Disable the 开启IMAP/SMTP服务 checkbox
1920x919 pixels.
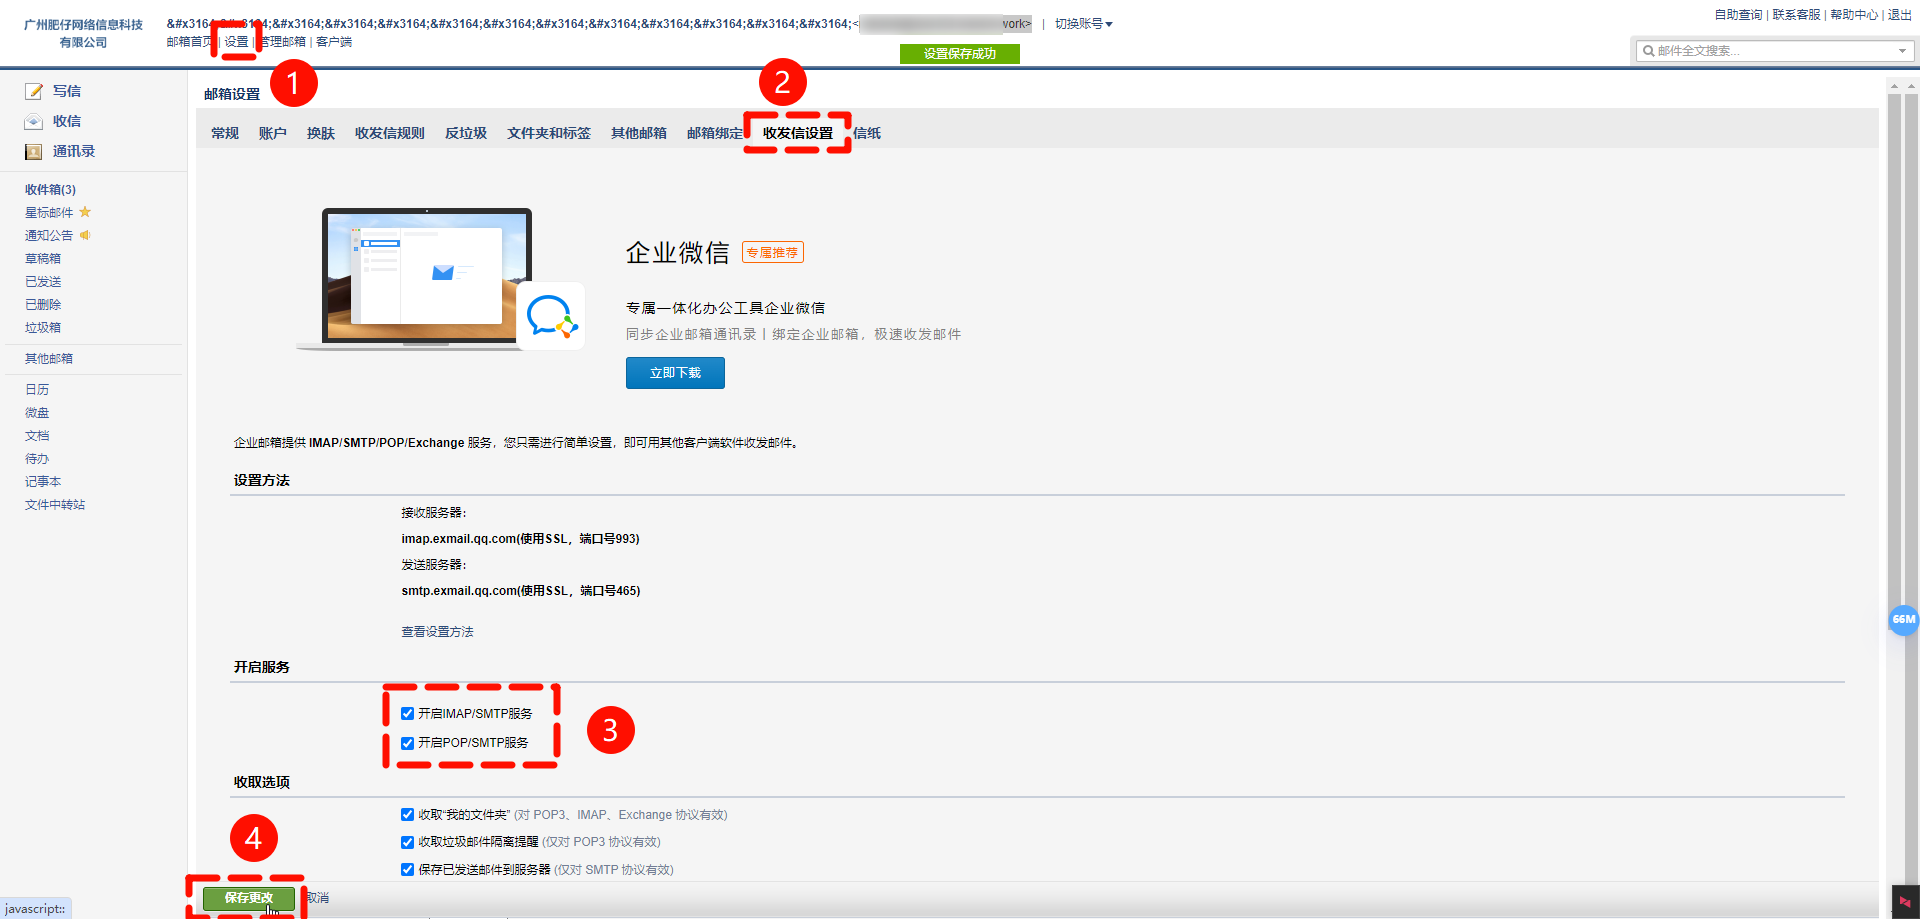pyautogui.click(x=407, y=713)
